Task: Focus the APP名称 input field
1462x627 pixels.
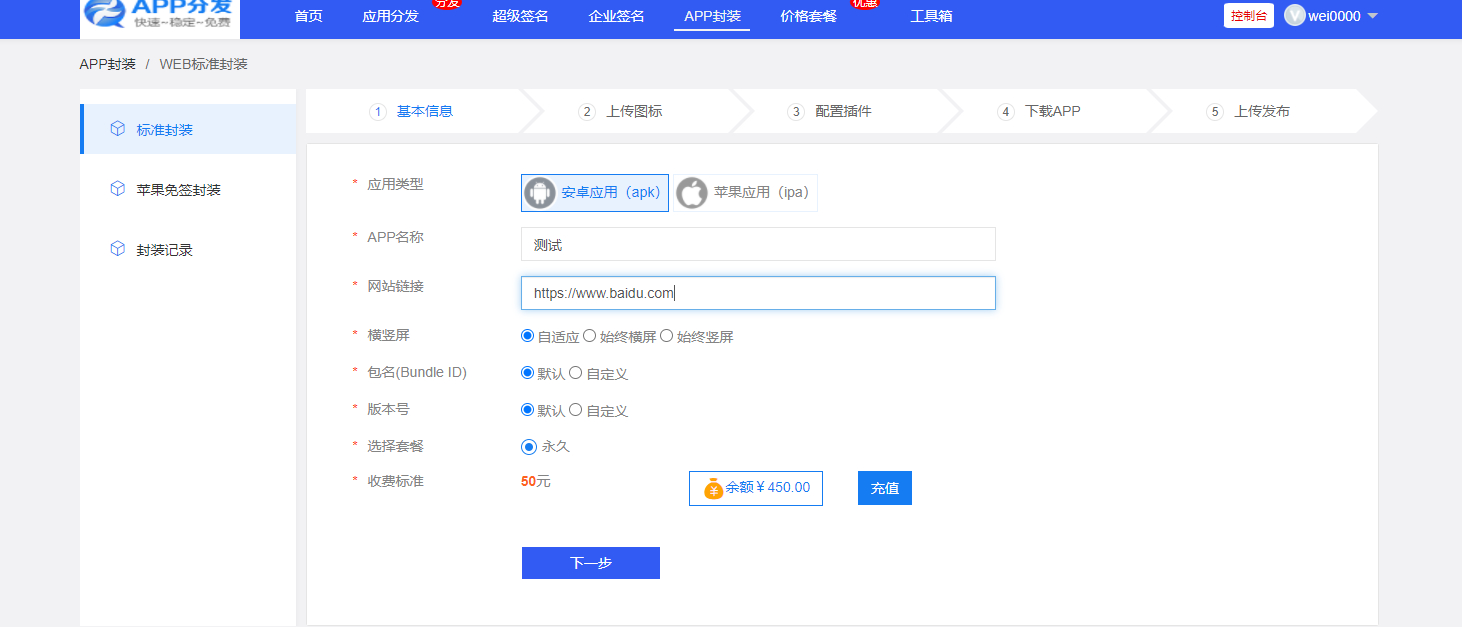Action: (758, 244)
